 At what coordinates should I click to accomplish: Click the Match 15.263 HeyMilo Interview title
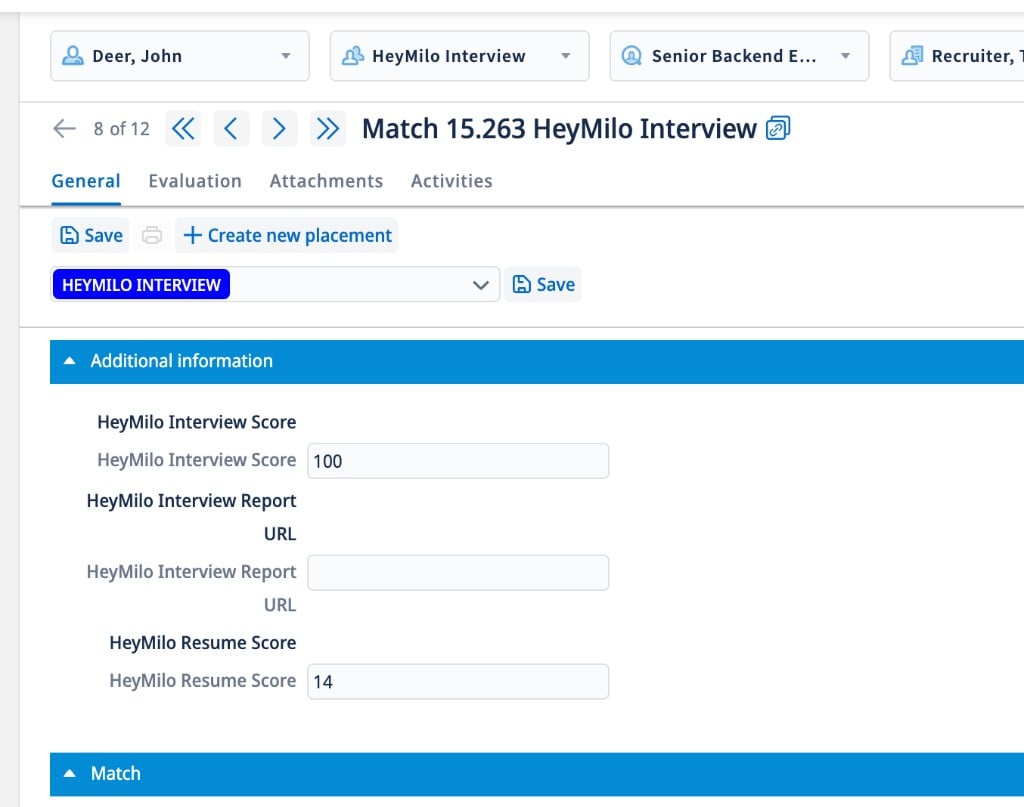[559, 129]
